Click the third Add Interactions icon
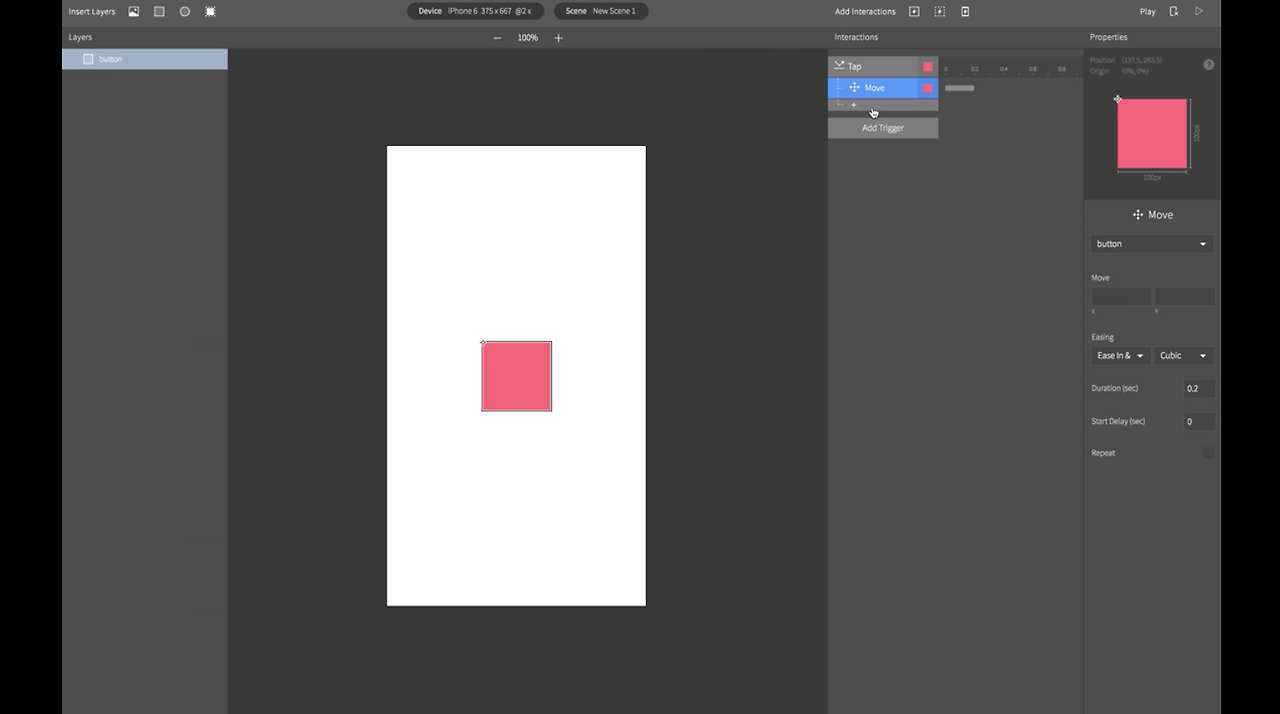1280x714 pixels. (x=965, y=12)
